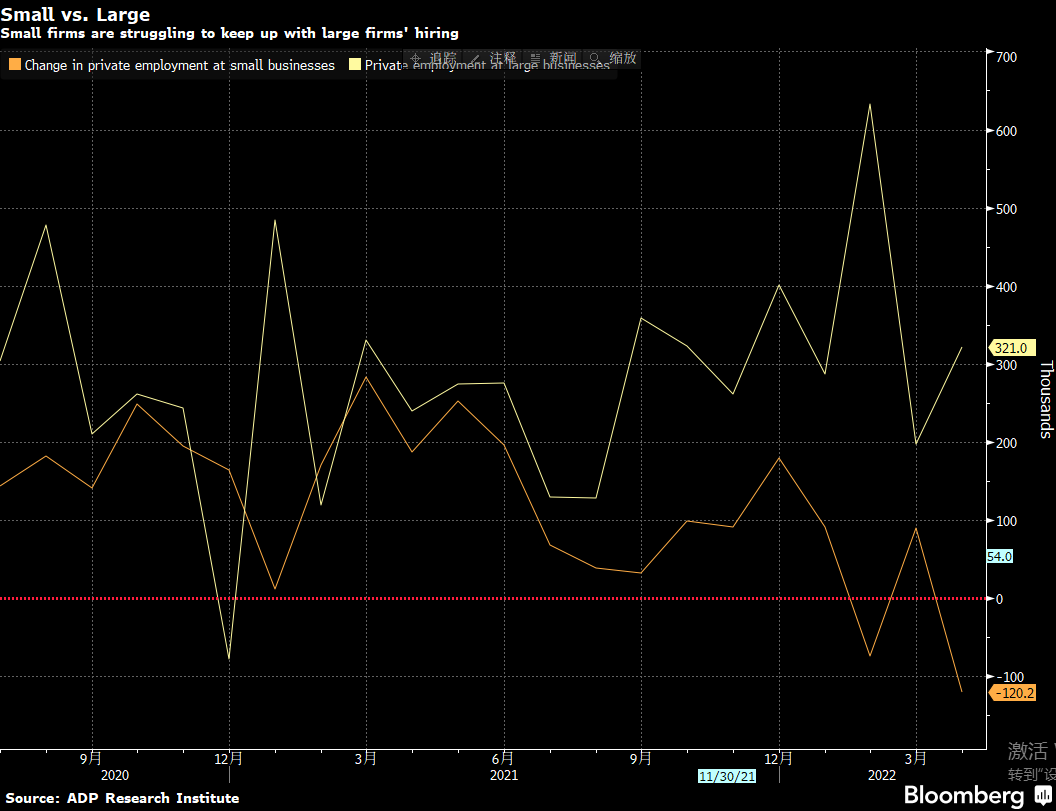Toggle the small businesses series legend label
1056x811 pixels.
point(179,65)
